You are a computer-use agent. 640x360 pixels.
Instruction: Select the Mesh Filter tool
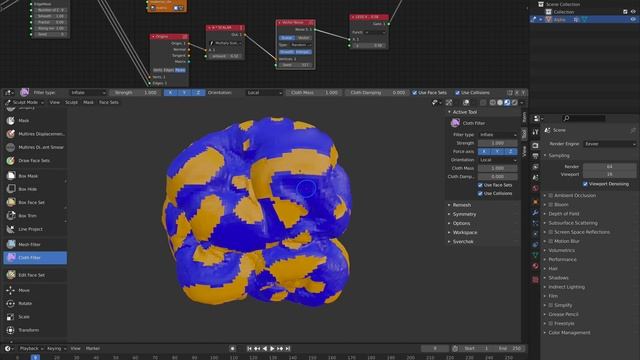tap(35, 244)
